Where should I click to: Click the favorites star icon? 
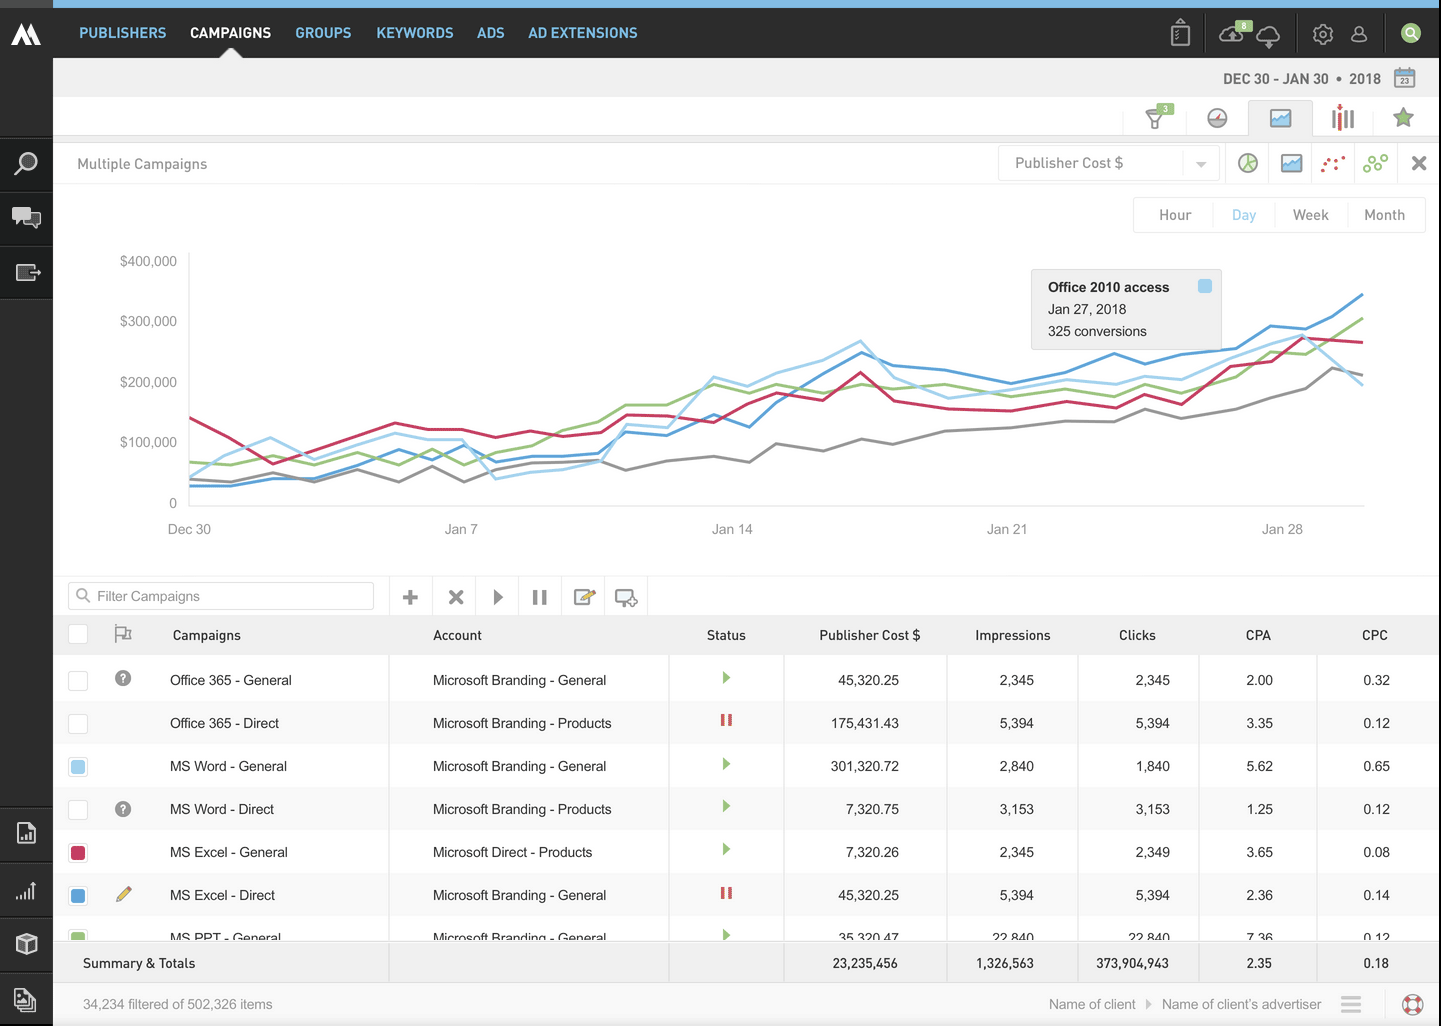(x=1403, y=118)
